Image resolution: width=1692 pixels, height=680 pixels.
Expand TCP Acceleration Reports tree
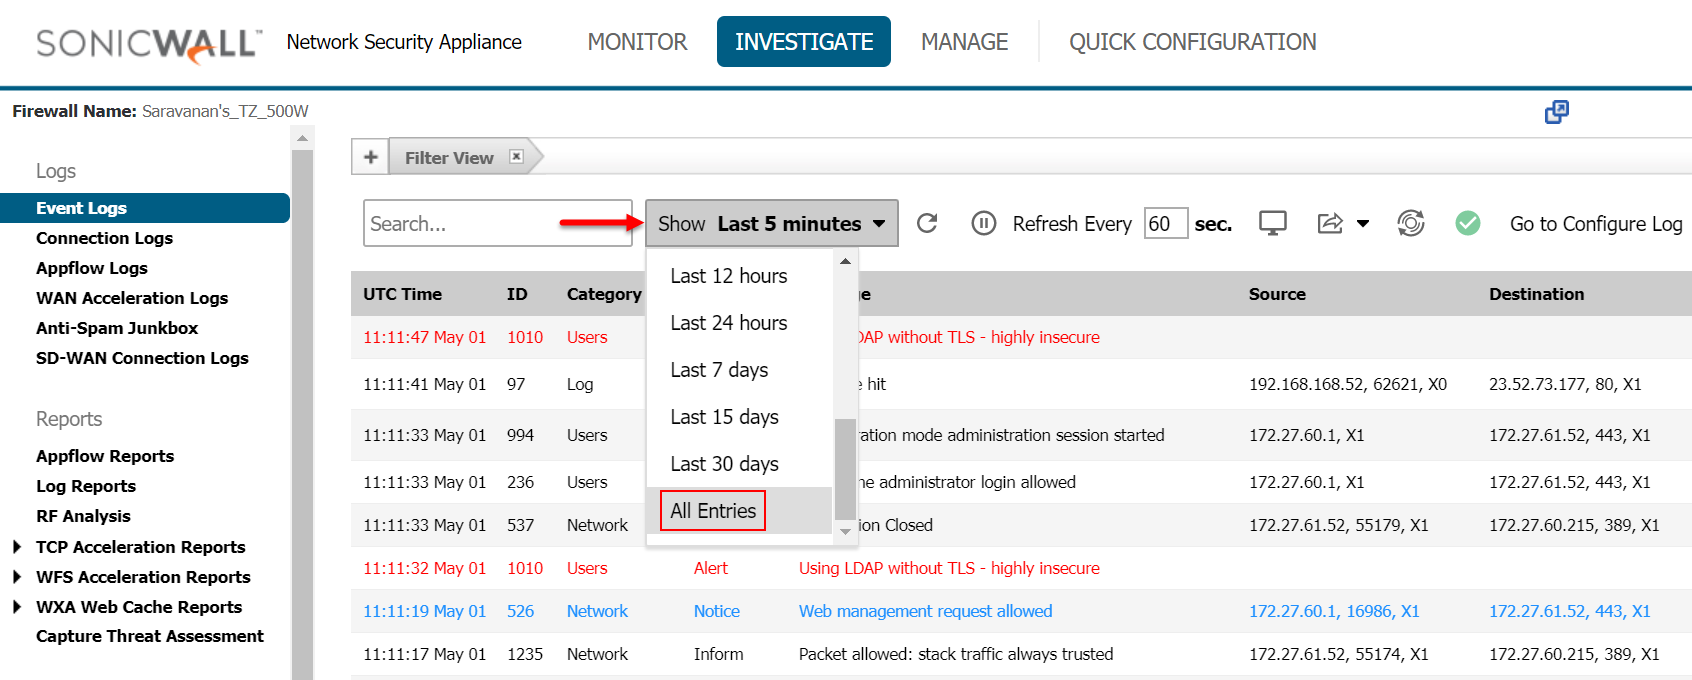pyautogui.click(x=17, y=547)
